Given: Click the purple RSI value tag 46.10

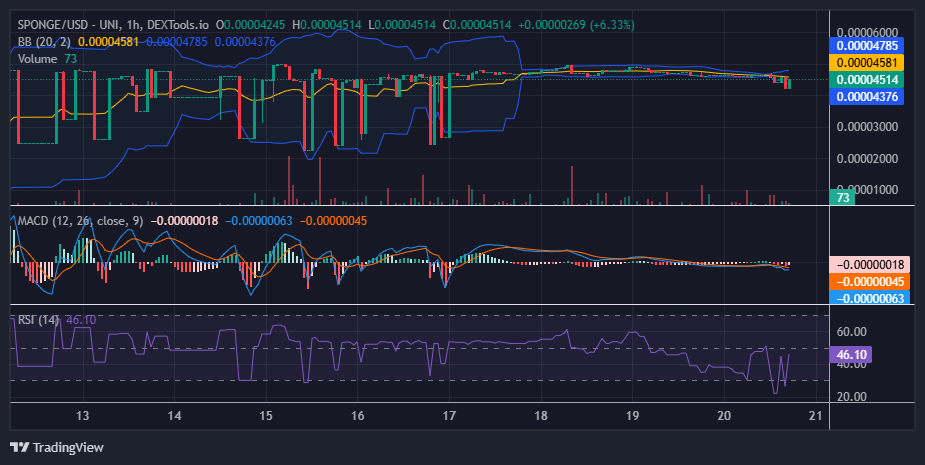Looking at the screenshot, I should (850, 355).
